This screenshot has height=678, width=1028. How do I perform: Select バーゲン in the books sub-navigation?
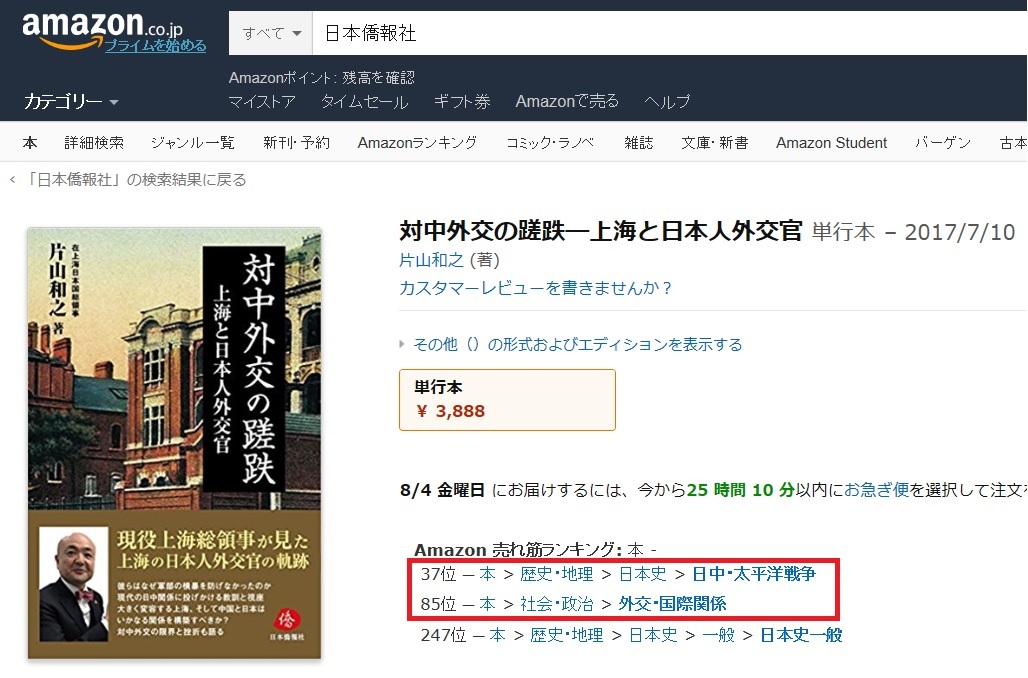pos(943,143)
